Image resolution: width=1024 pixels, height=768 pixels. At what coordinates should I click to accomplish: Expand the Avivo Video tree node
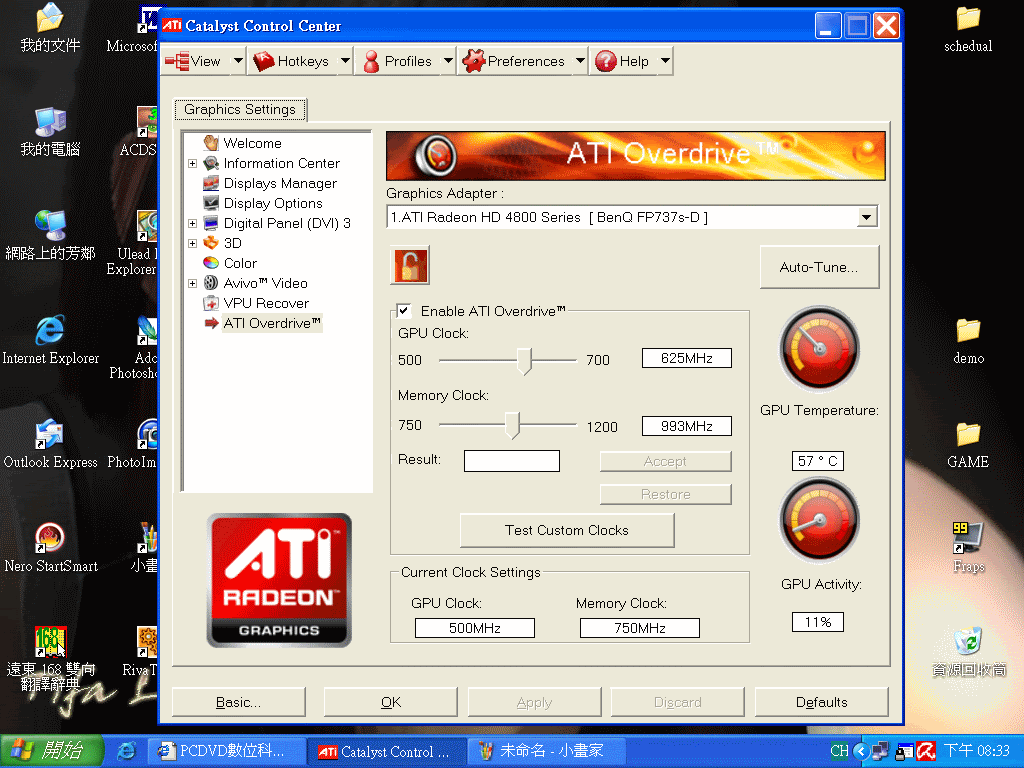click(192, 283)
